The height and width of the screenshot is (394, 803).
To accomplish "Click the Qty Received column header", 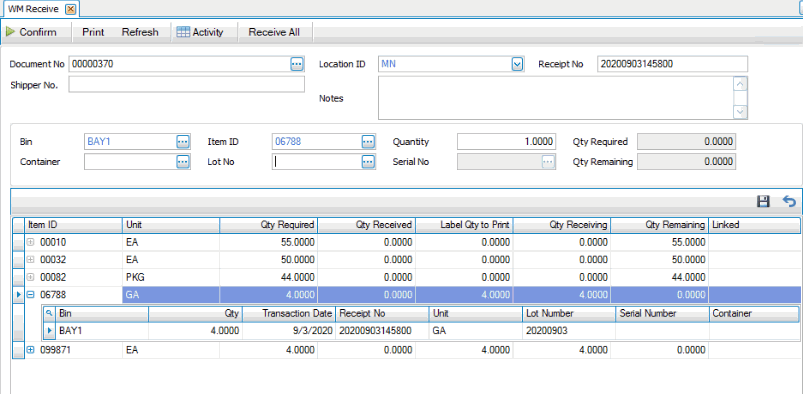I will (x=367, y=225).
